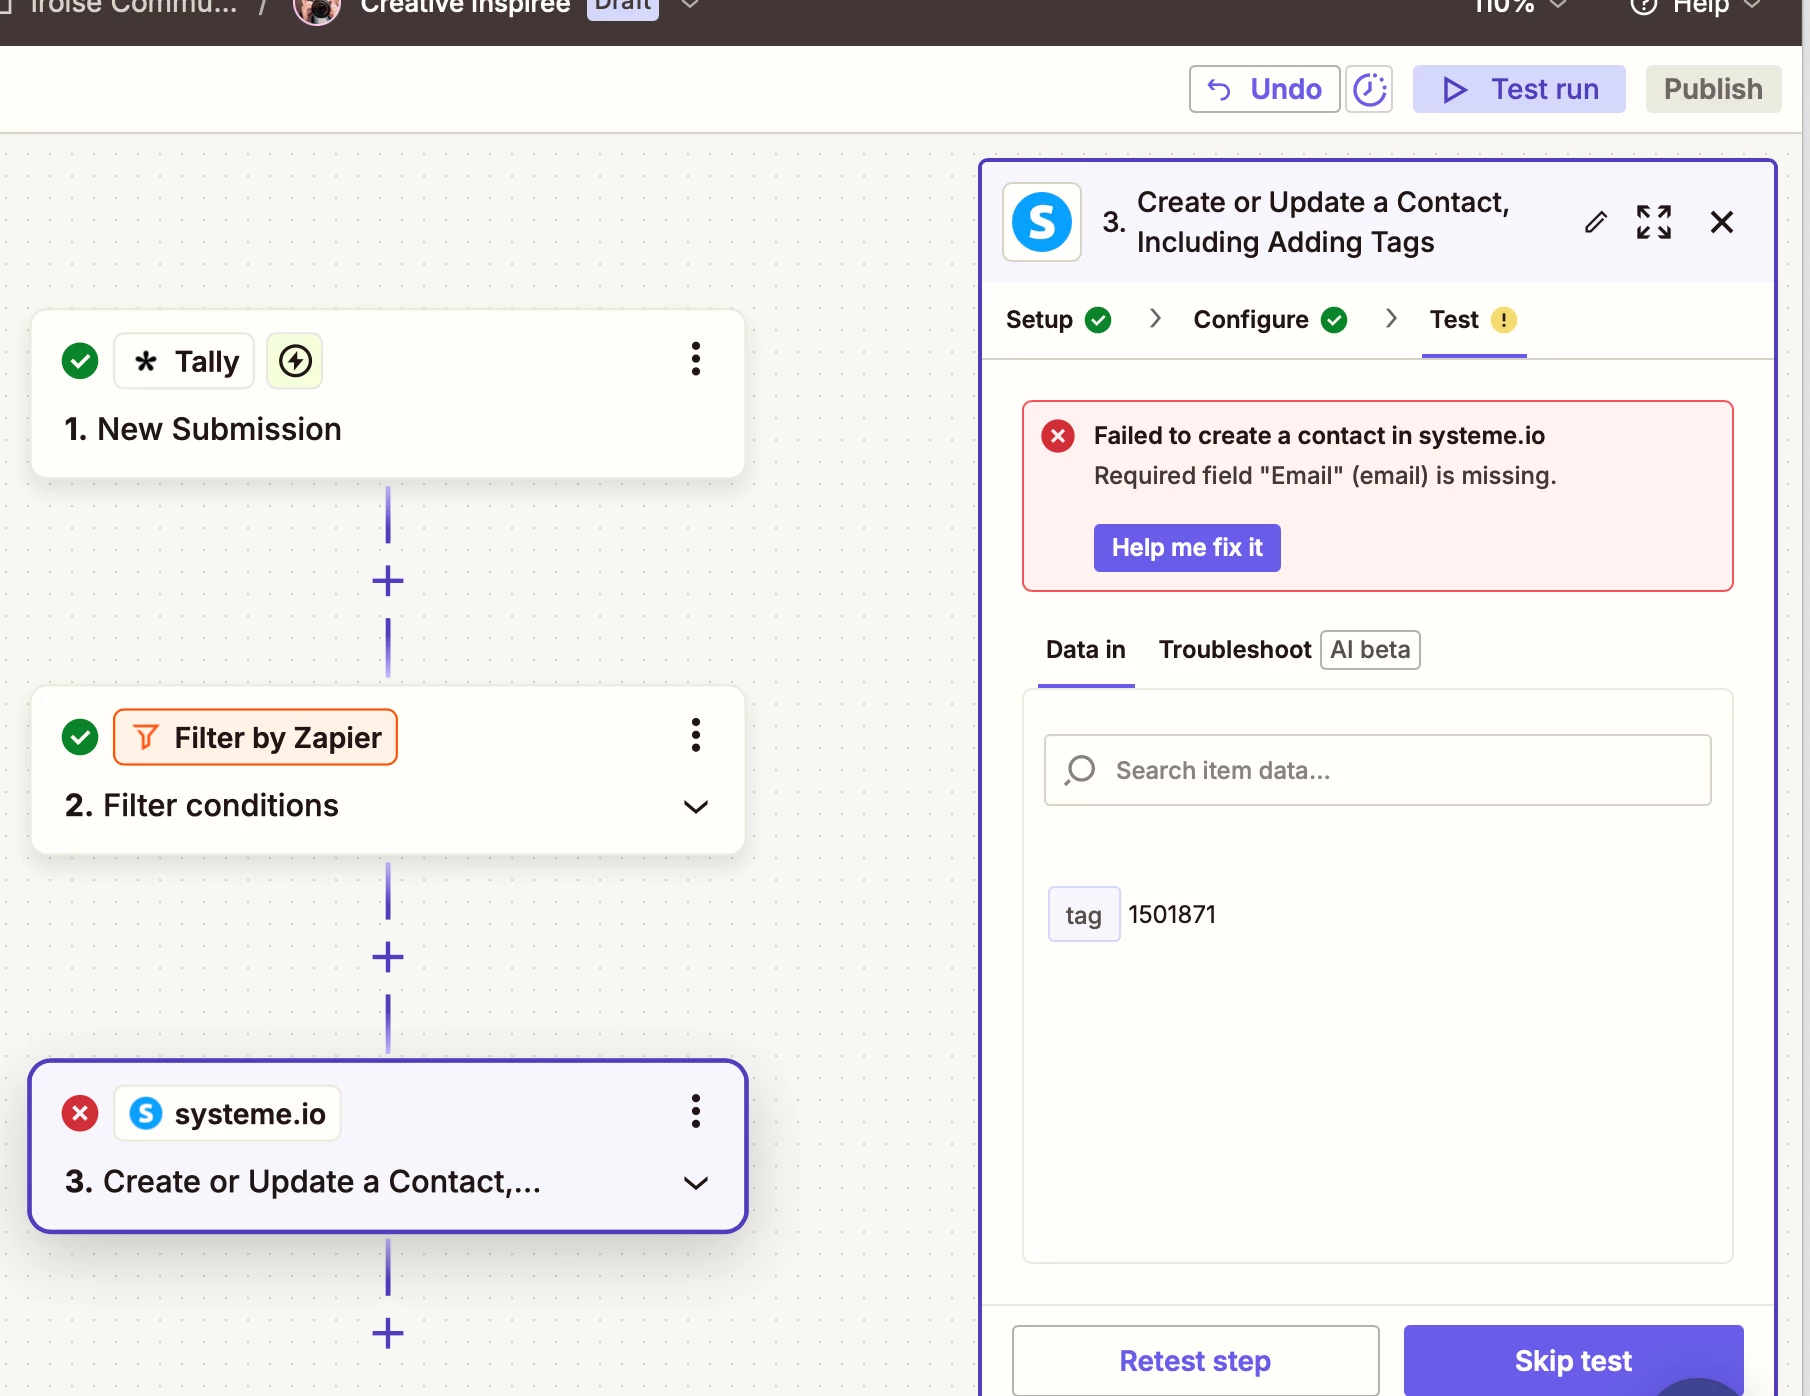
Task: Select the Data in tab
Action: (x=1086, y=650)
